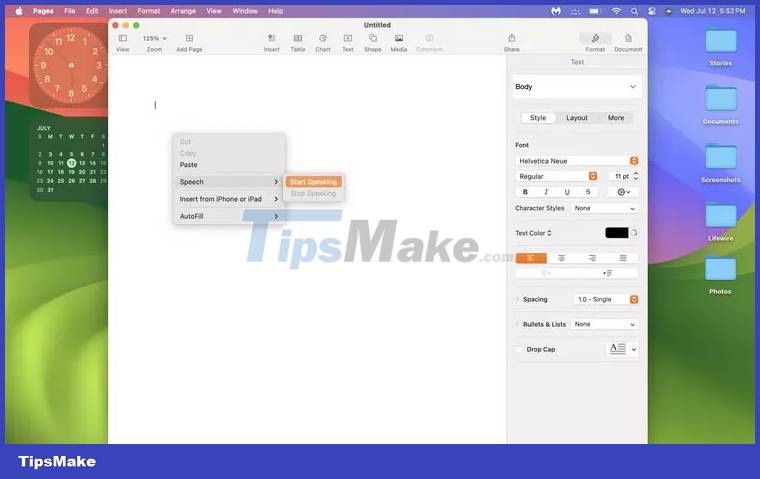Toggle italic text formatting

click(x=546, y=192)
